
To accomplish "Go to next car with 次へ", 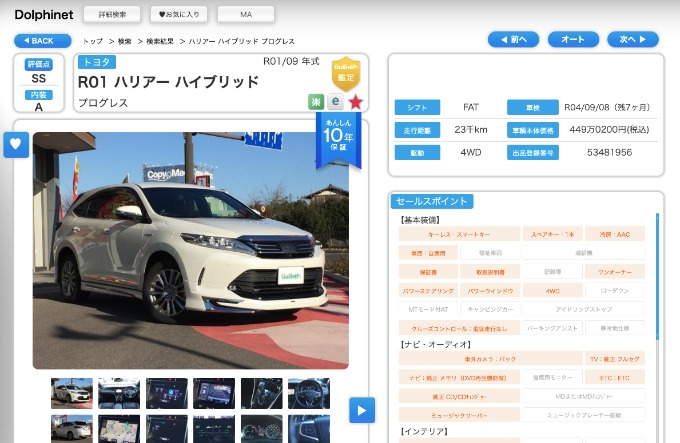I will click(633, 39).
